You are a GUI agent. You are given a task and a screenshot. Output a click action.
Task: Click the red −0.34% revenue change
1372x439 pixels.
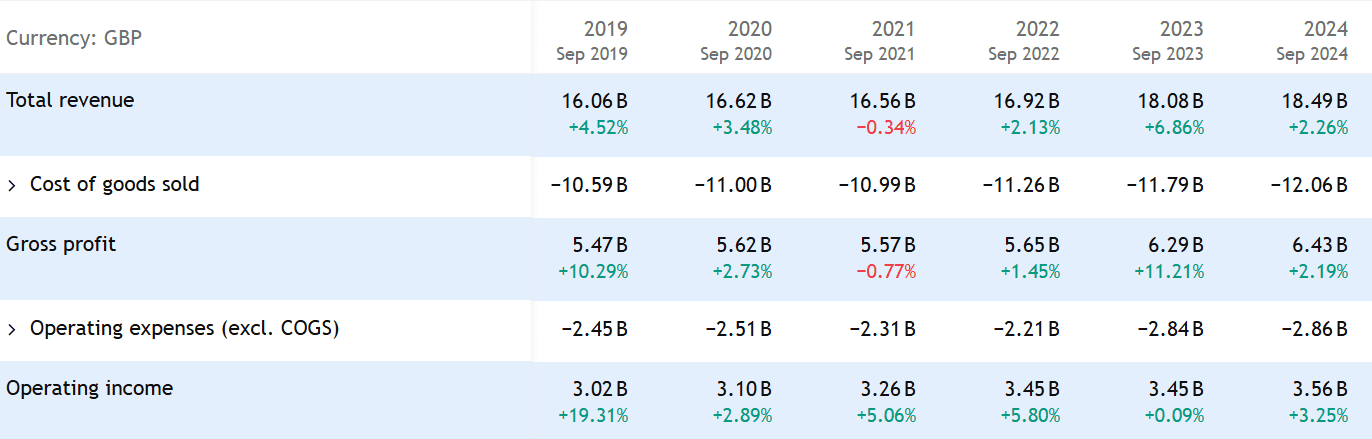(886, 128)
